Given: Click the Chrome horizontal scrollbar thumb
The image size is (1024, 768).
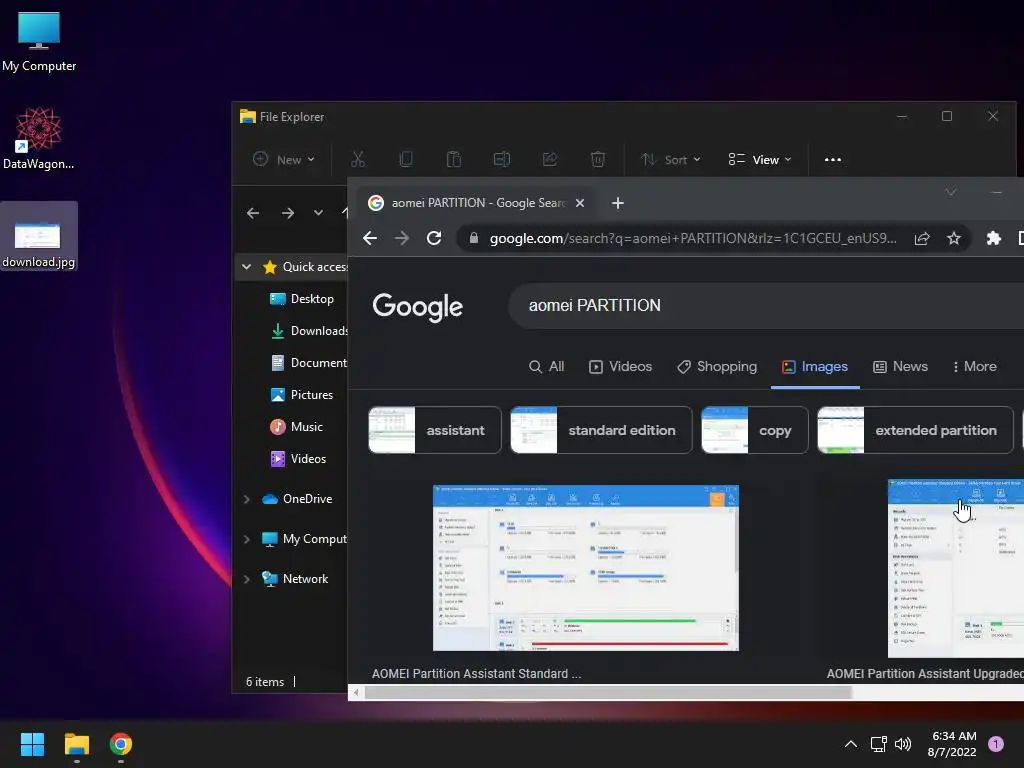Looking at the screenshot, I should click(x=608, y=692).
